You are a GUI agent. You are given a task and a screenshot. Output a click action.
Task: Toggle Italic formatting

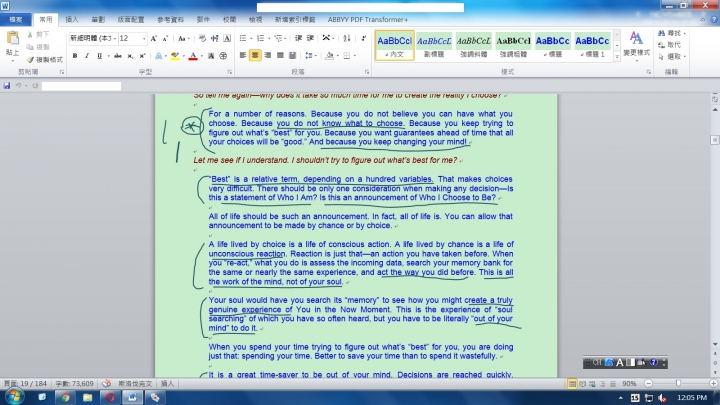coord(87,56)
